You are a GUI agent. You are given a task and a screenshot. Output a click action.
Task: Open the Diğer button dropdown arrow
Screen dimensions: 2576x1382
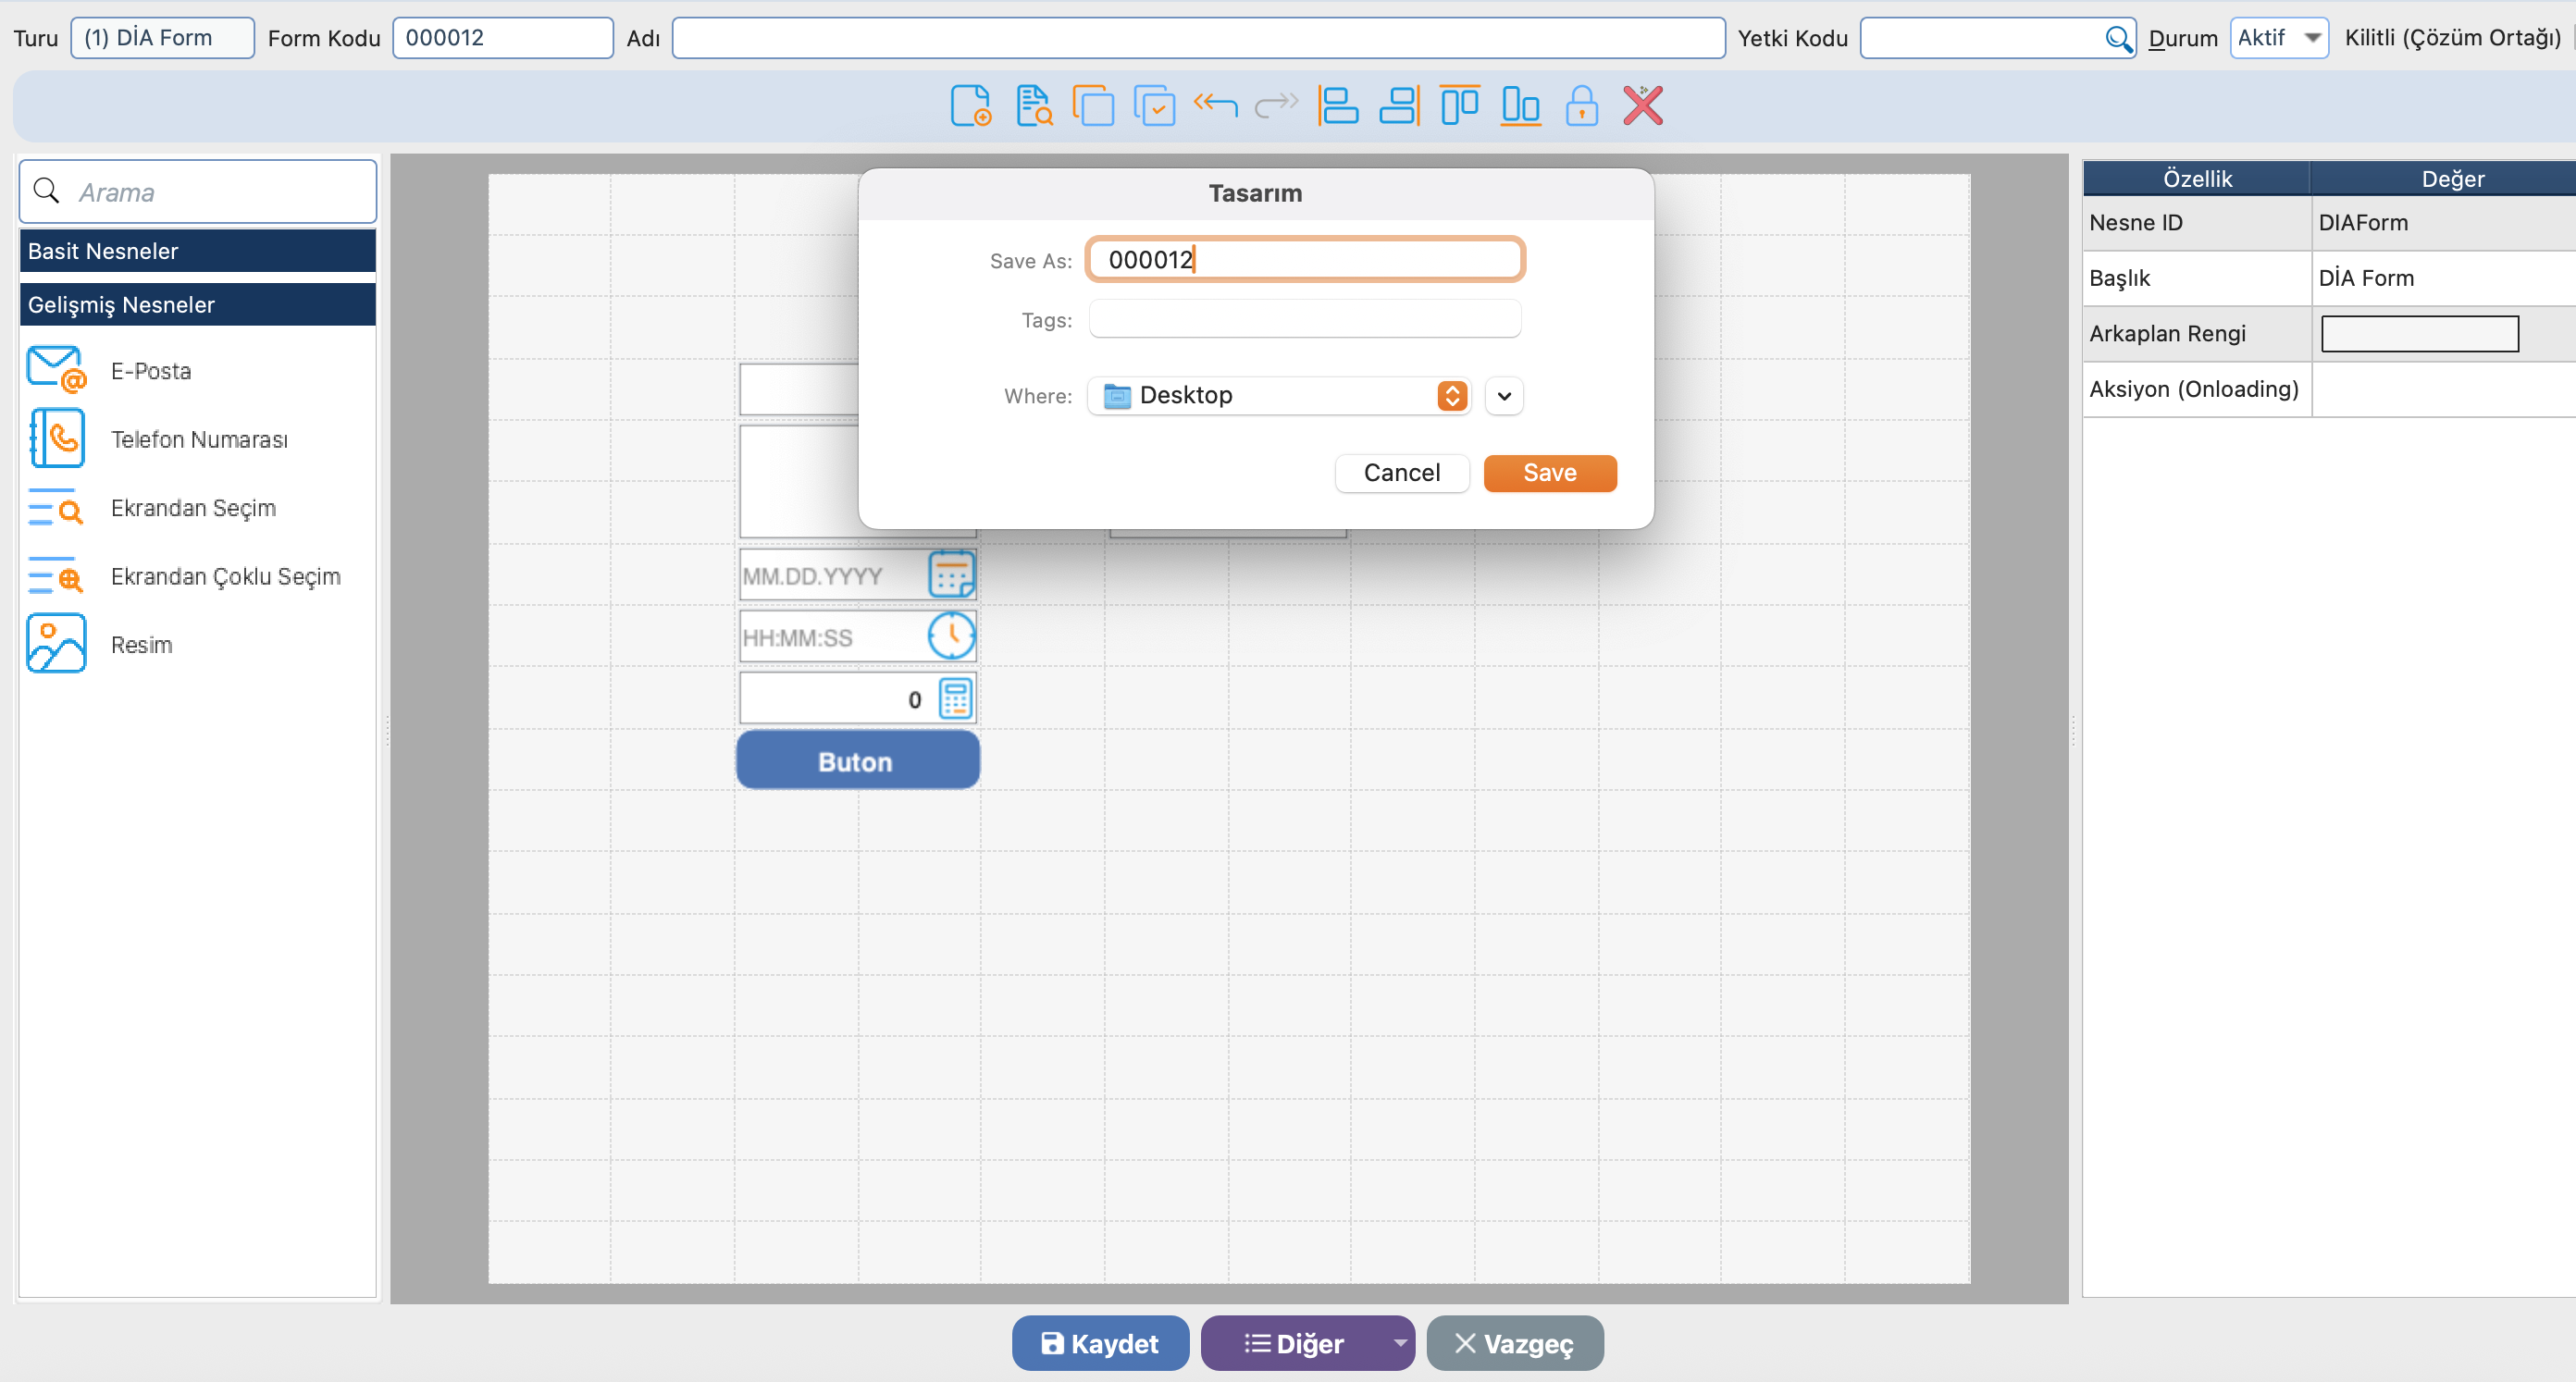(x=1399, y=1343)
